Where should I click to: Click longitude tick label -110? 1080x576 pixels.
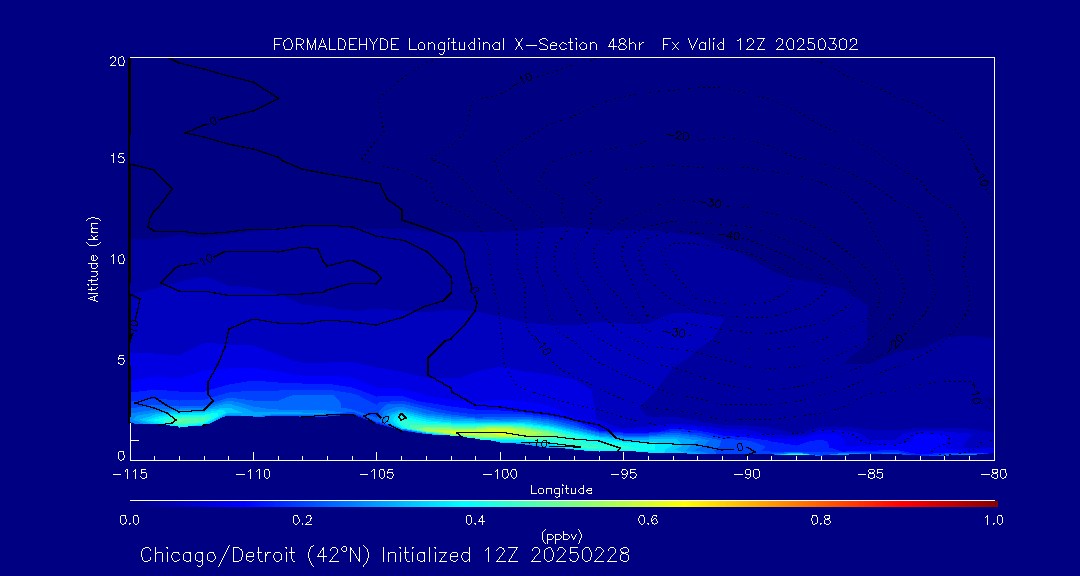tap(253, 474)
